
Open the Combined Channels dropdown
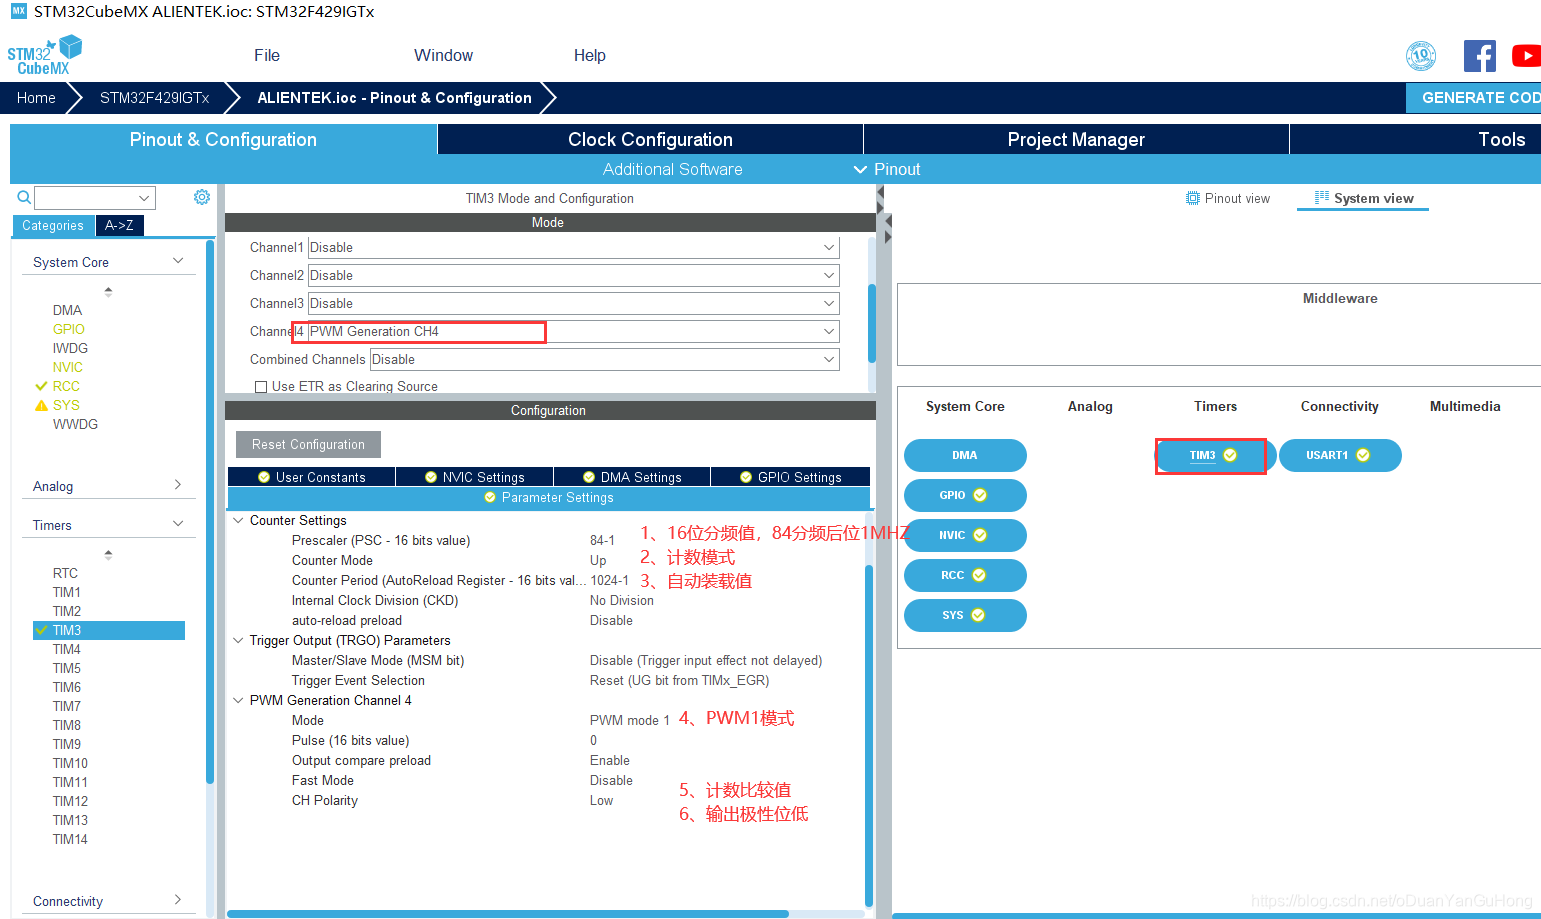(x=604, y=359)
